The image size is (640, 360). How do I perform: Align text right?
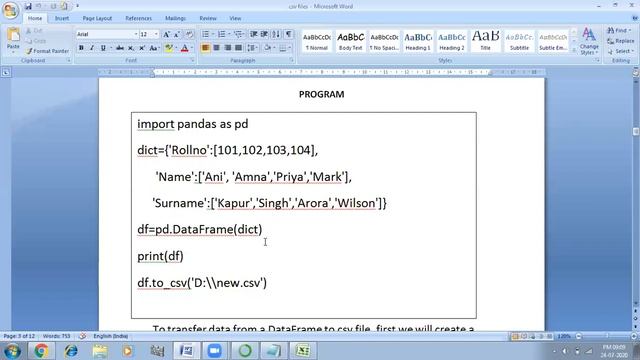tap(228, 48)
